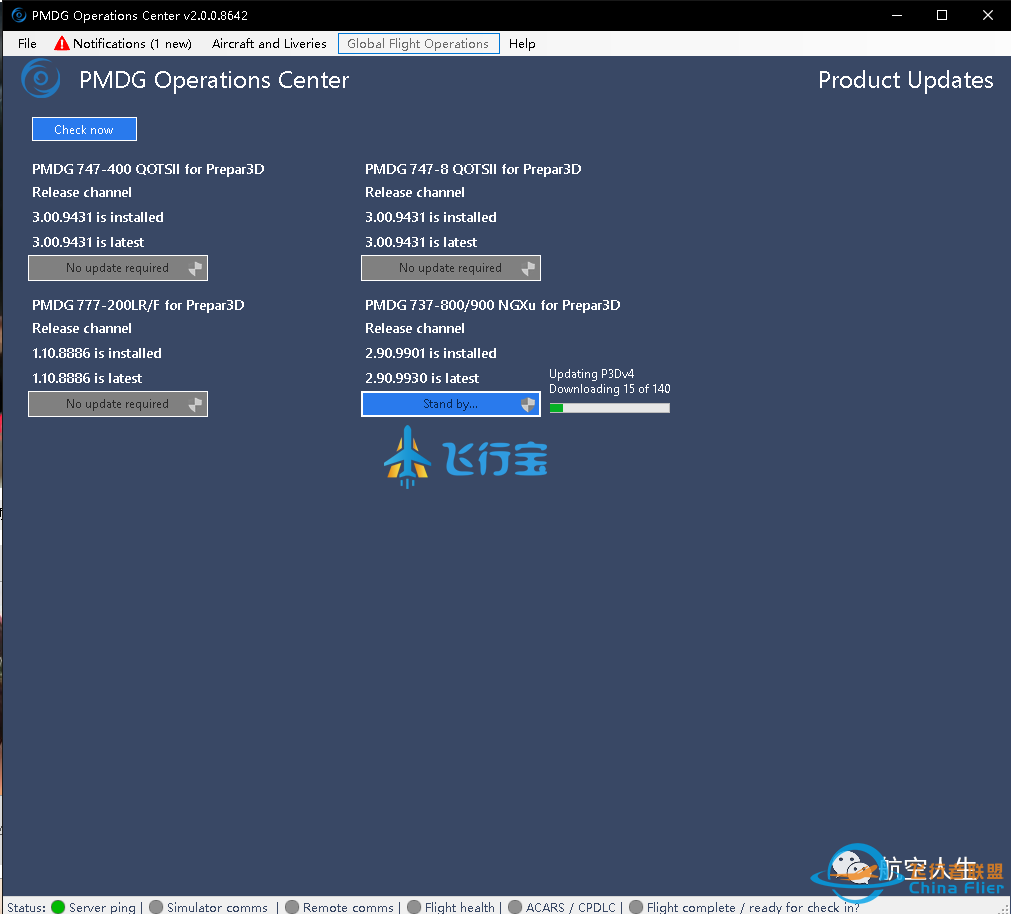Open Notifications (1 new) menu
Image resolution: width=1011 pixels, height=914 pixels.
(x=123, y=44)
